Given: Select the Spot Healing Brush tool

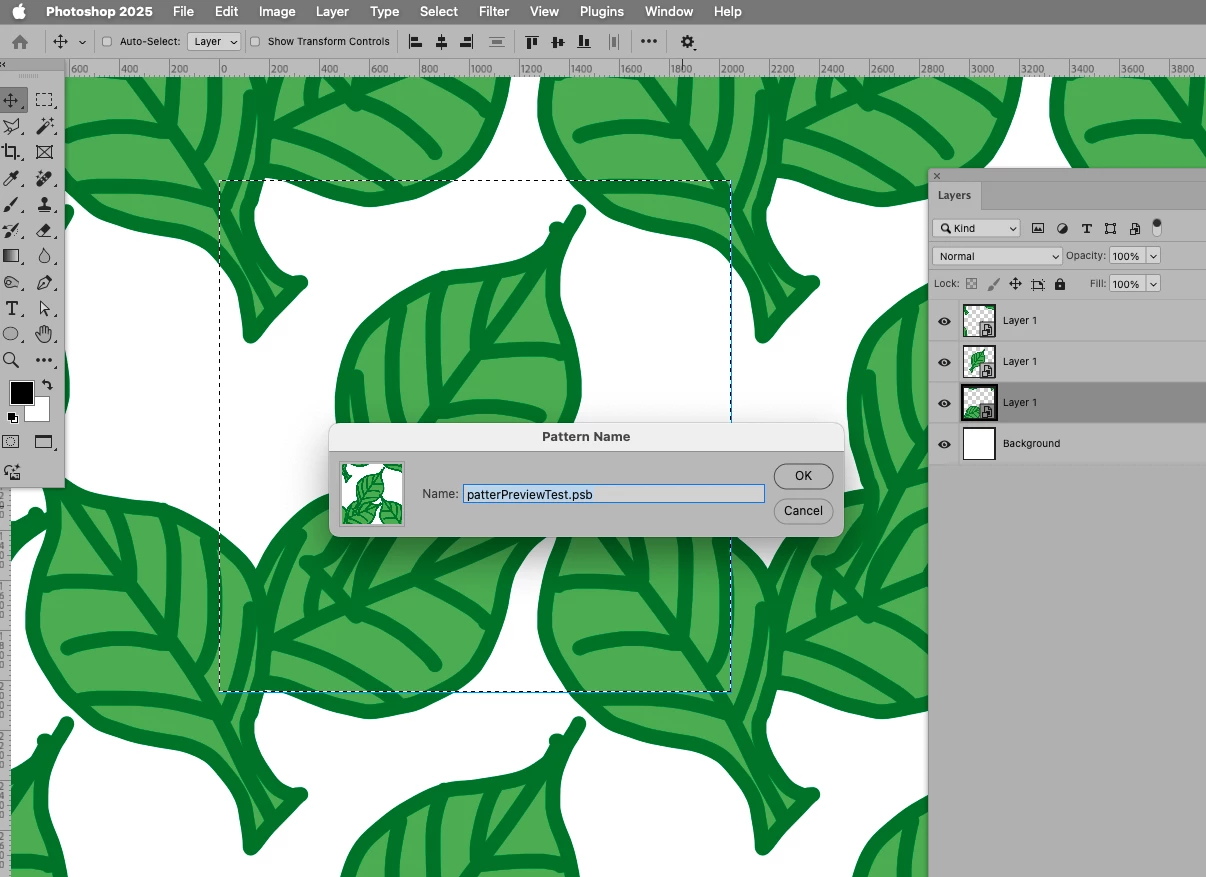Looking at the screenshot, I should point(44,178).
